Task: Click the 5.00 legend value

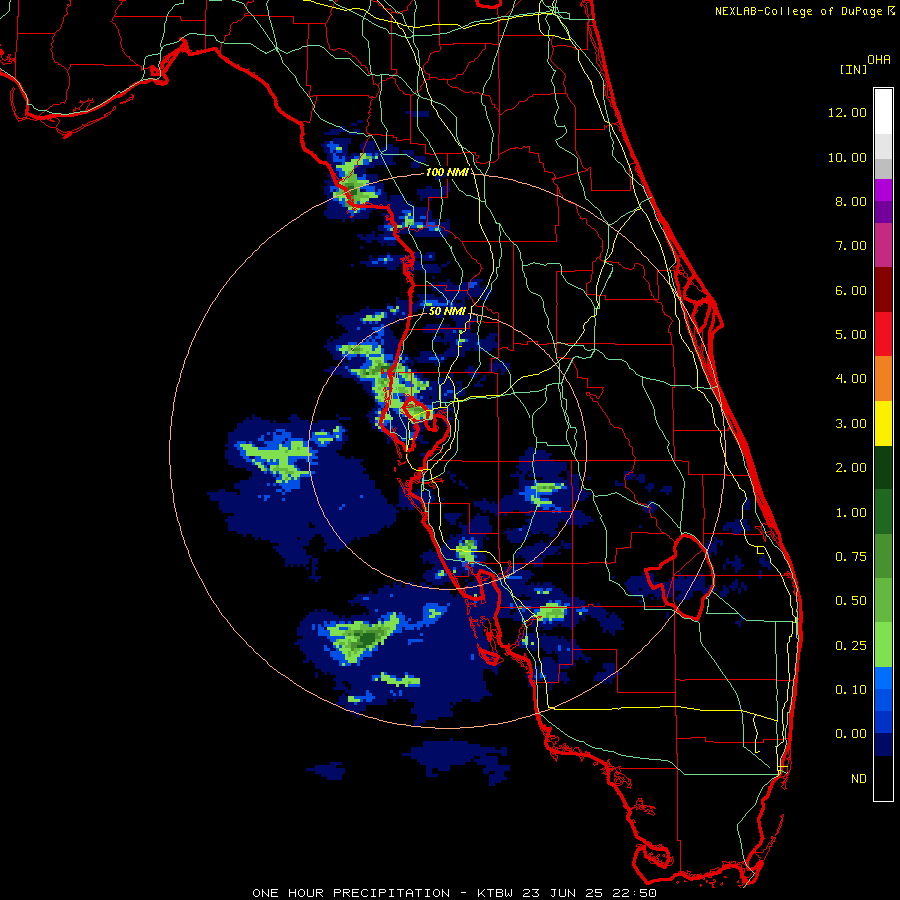Action: [x=851, y=335]
